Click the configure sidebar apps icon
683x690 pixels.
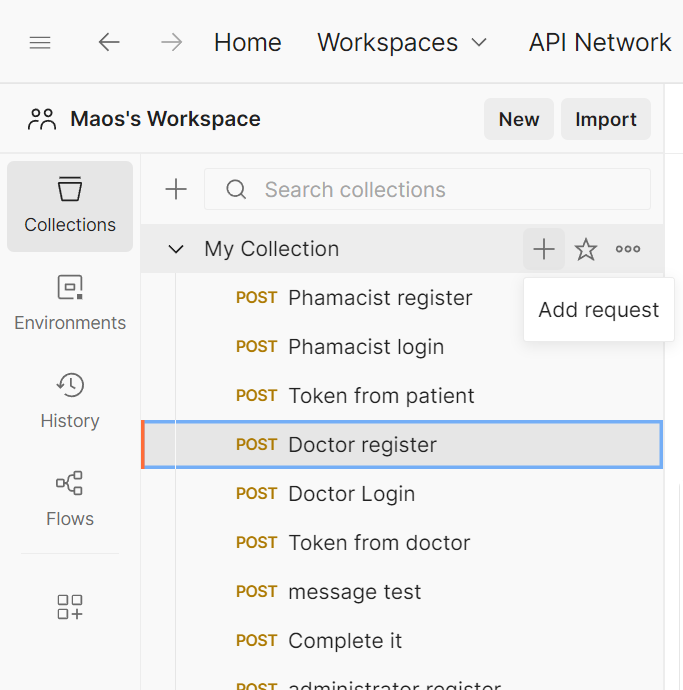70,607
